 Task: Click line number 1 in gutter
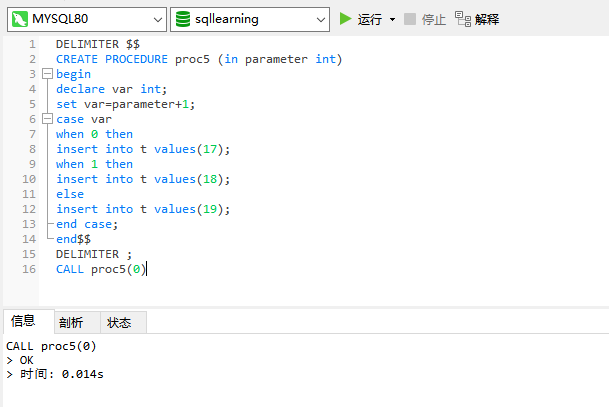pyautogui.click(x=32, y=44)
